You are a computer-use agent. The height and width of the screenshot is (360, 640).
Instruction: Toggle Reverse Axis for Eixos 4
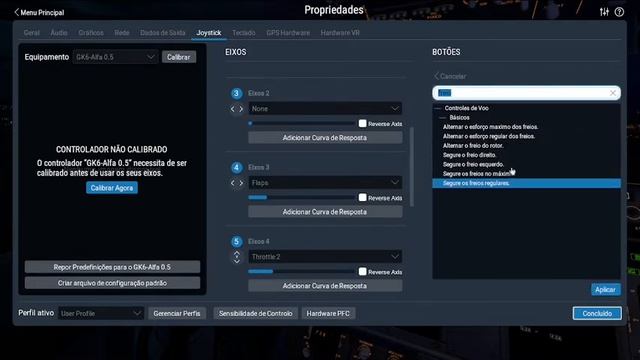[x=362, y=271]
